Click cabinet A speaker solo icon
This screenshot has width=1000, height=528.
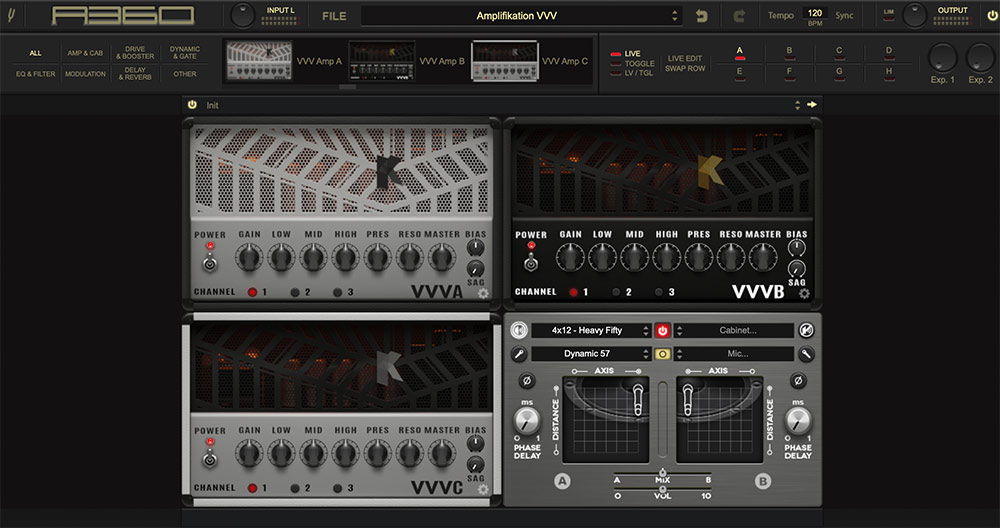click(520, 330)
